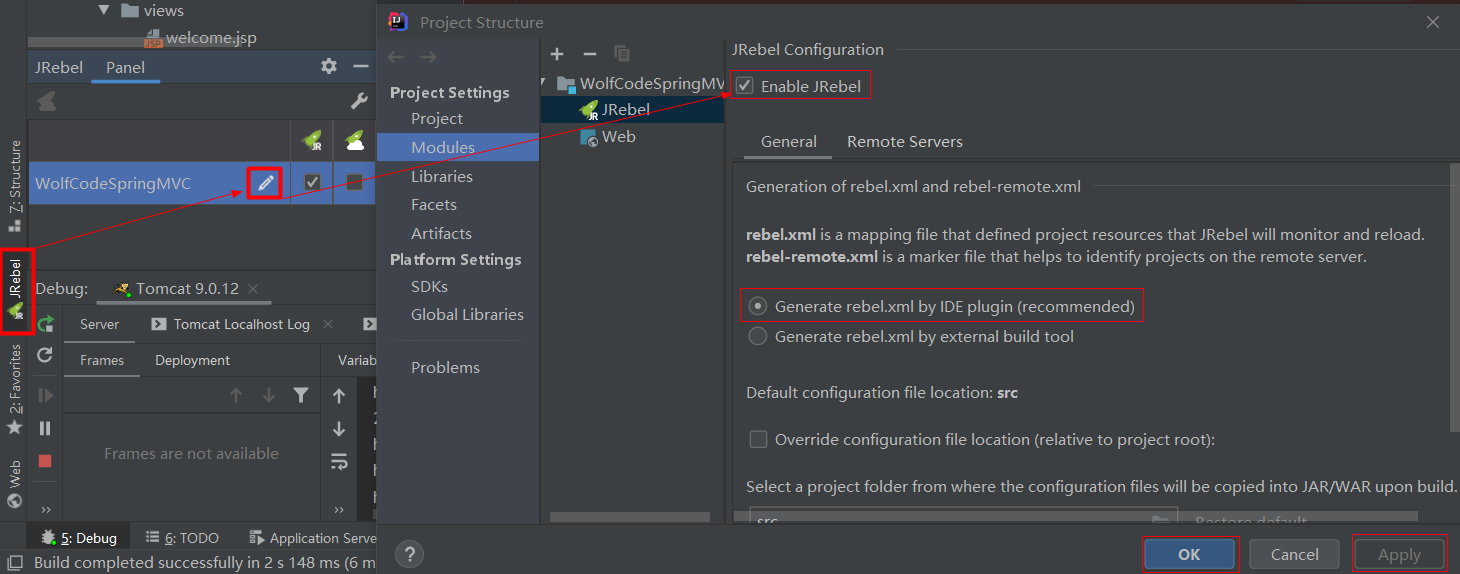Click the wrench icon in JRebel panel

(x=359, y=101)
